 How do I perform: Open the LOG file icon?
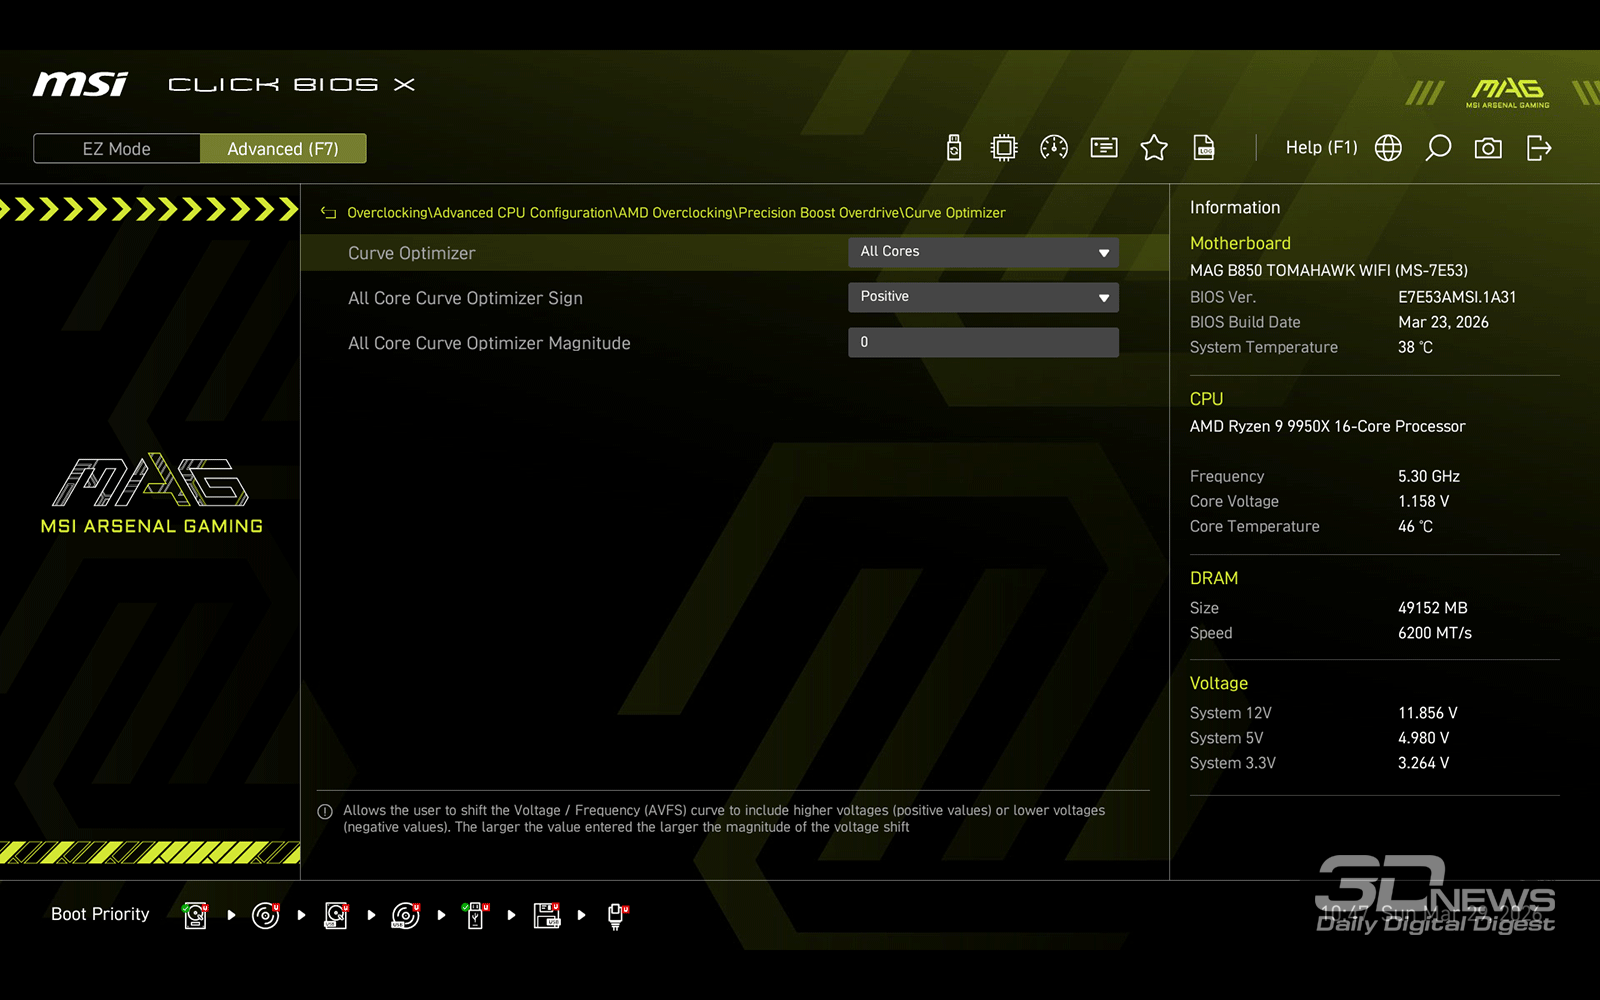click(1204, 148)
